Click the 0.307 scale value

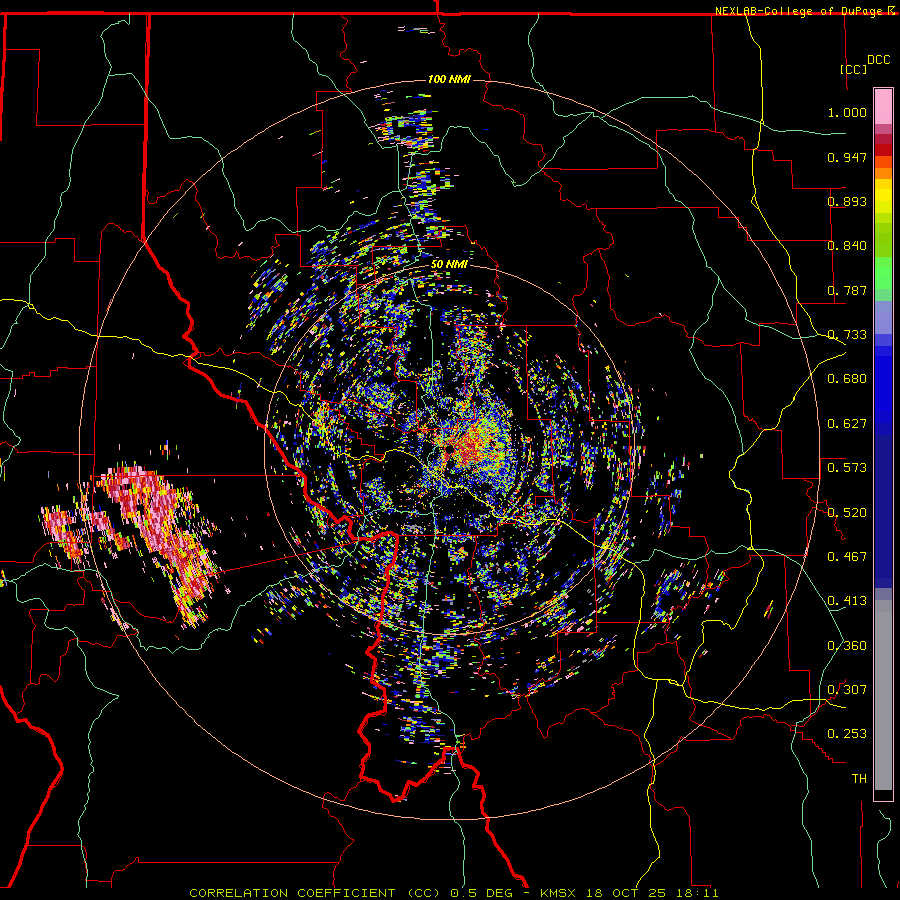tap(847, 690)
